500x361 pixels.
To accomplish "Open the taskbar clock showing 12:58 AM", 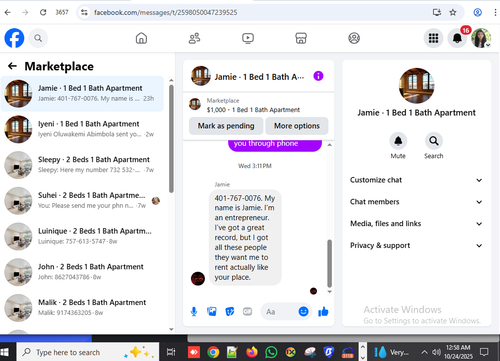I will click(458, 352).
